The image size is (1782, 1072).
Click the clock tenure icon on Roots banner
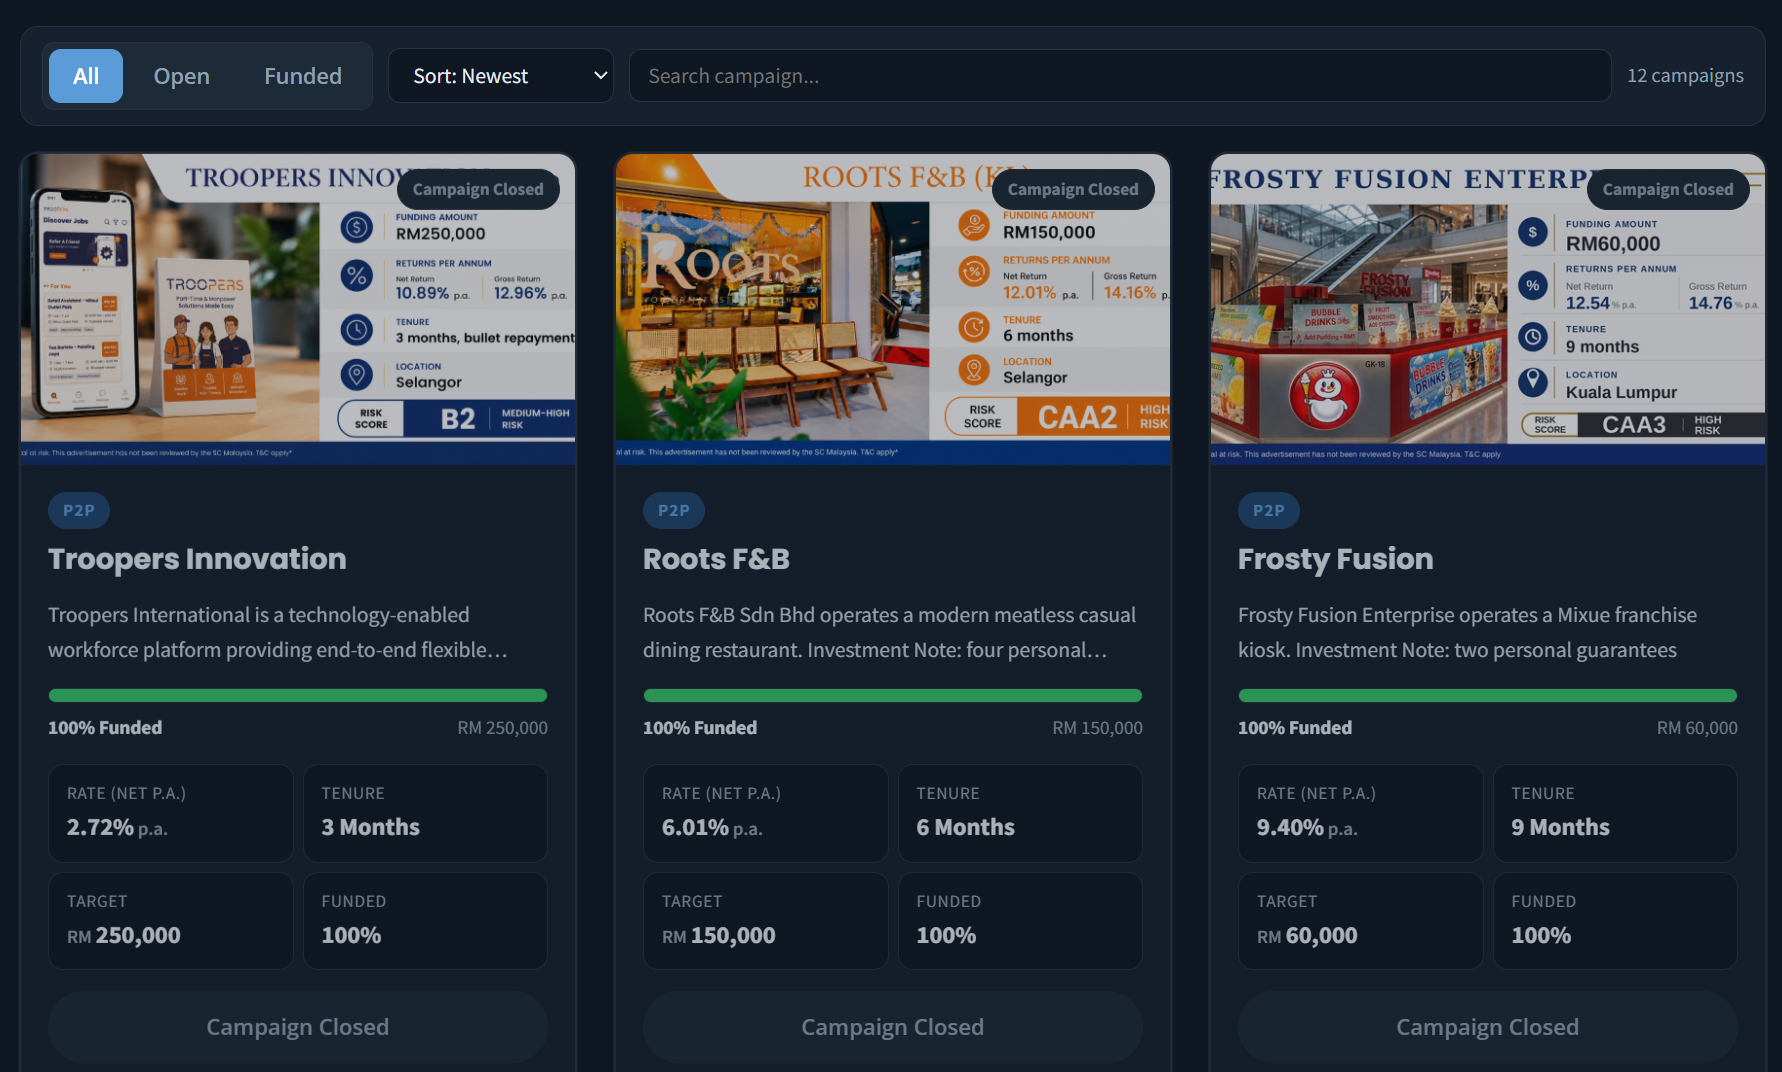(x=974, y=327)
